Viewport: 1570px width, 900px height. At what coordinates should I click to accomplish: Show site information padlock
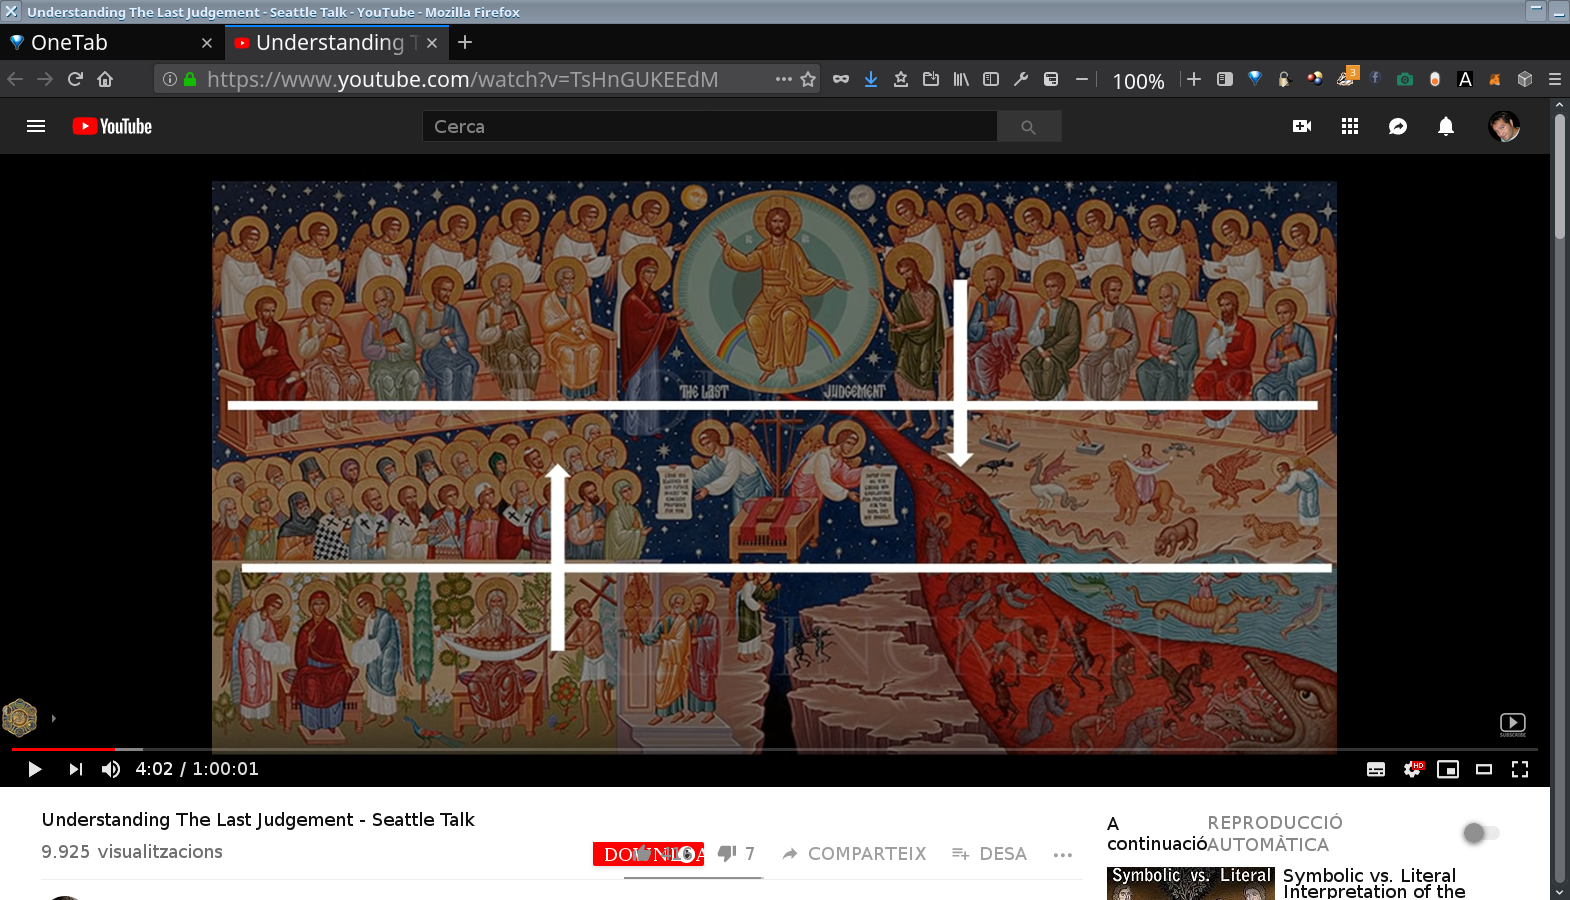pyautogui.click(x=190, y=79)
